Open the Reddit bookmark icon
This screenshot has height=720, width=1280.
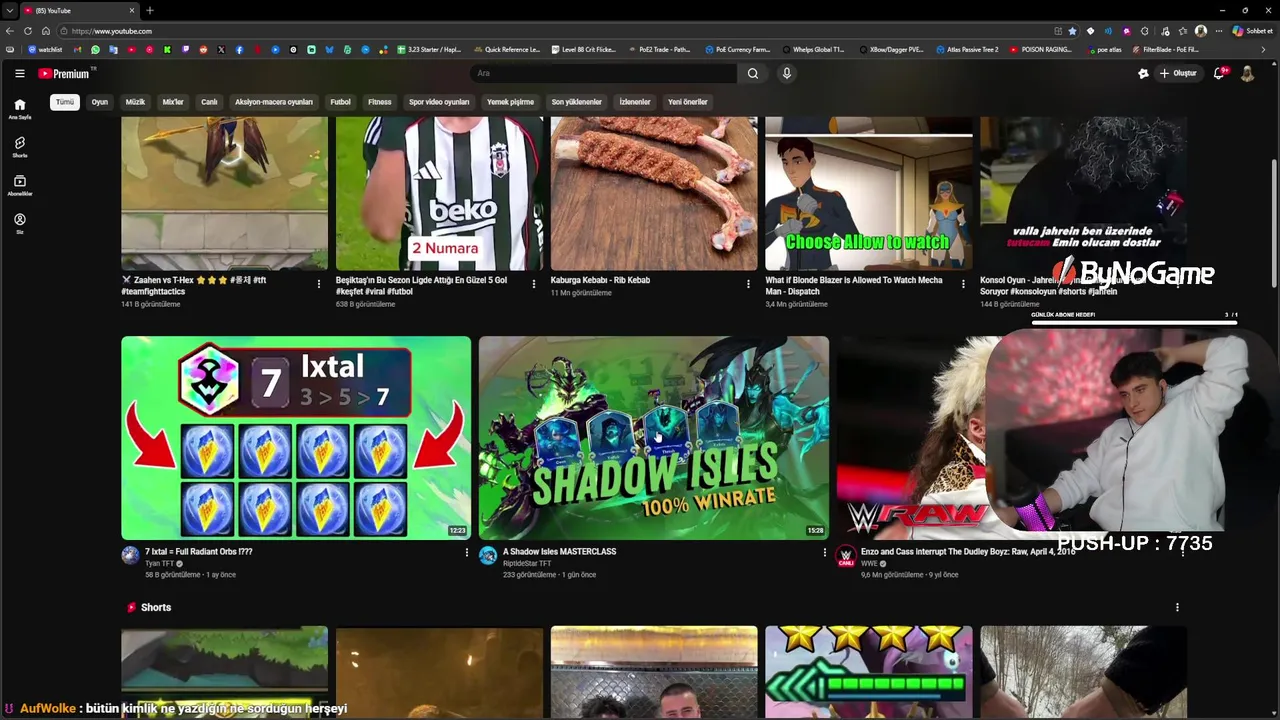click(203, 49)
